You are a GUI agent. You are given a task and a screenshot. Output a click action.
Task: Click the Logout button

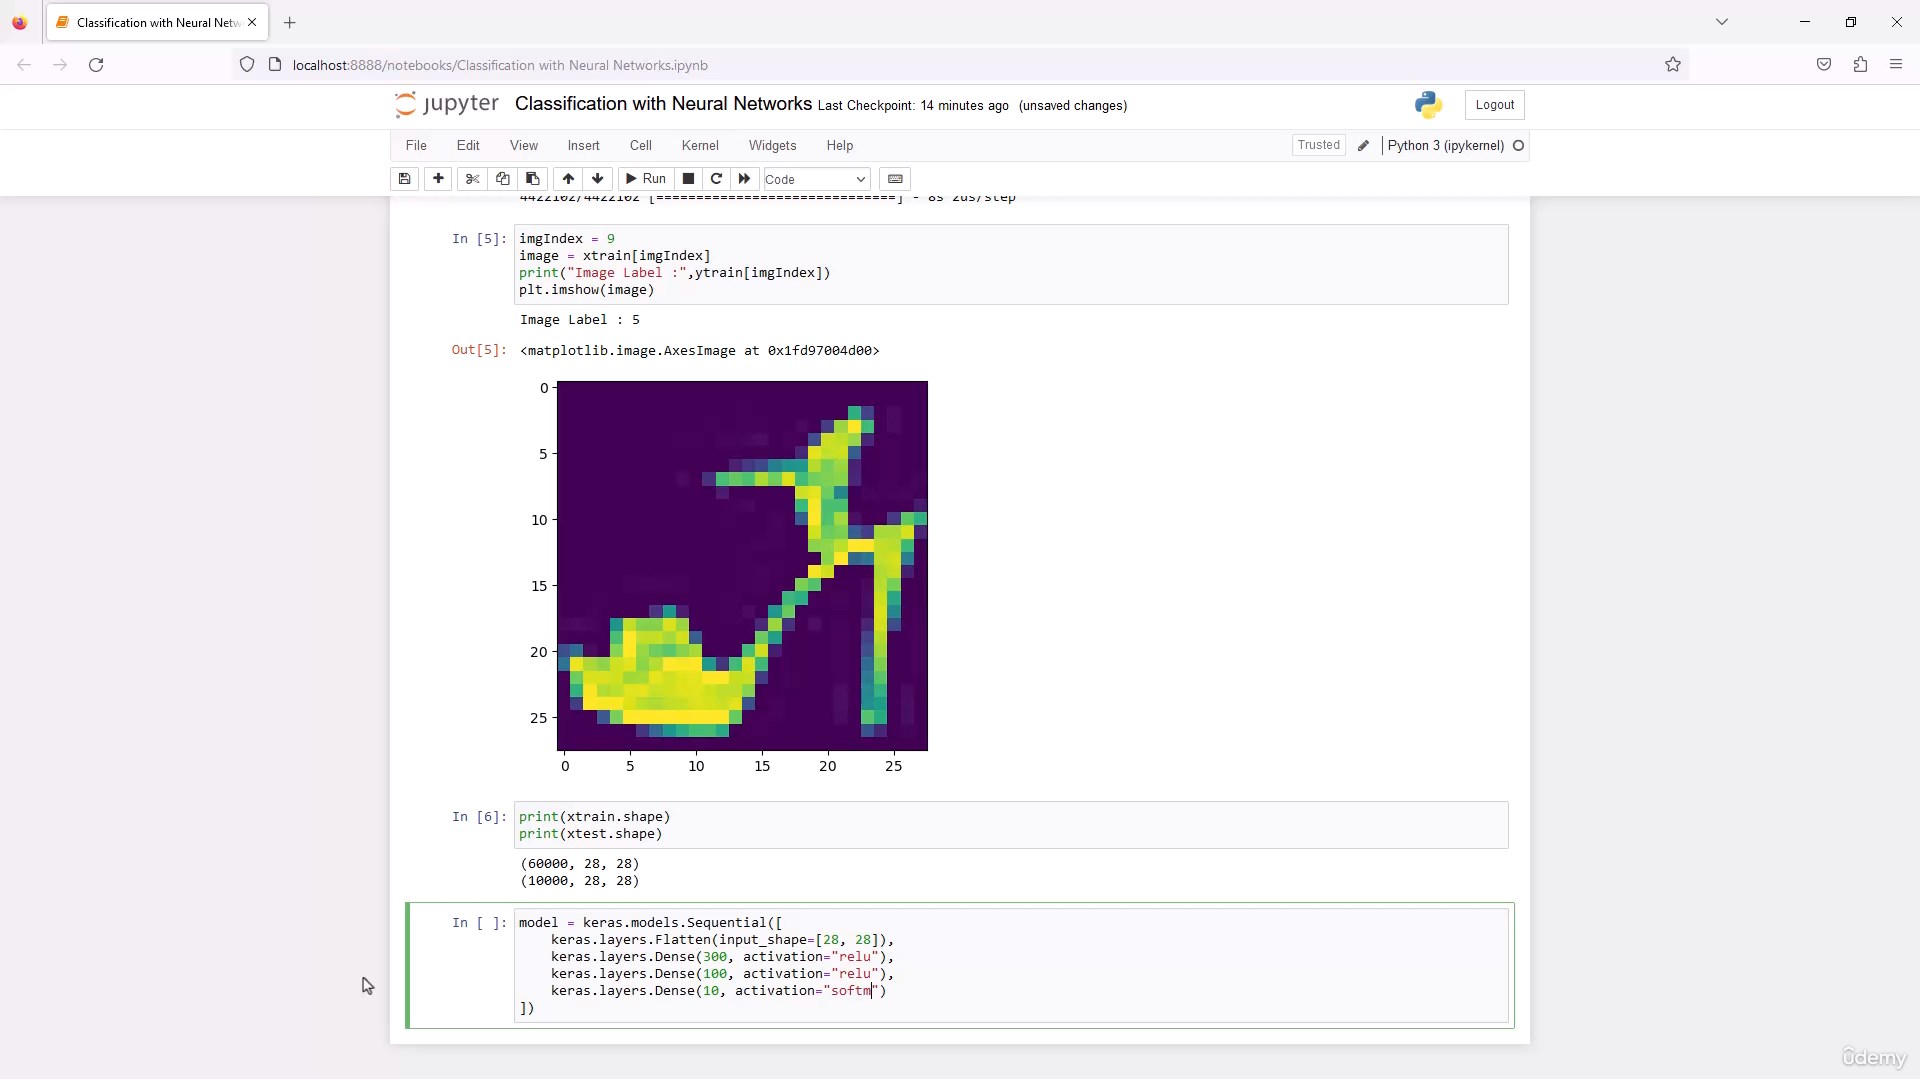pyautogui.click(x=1494, y=105)
